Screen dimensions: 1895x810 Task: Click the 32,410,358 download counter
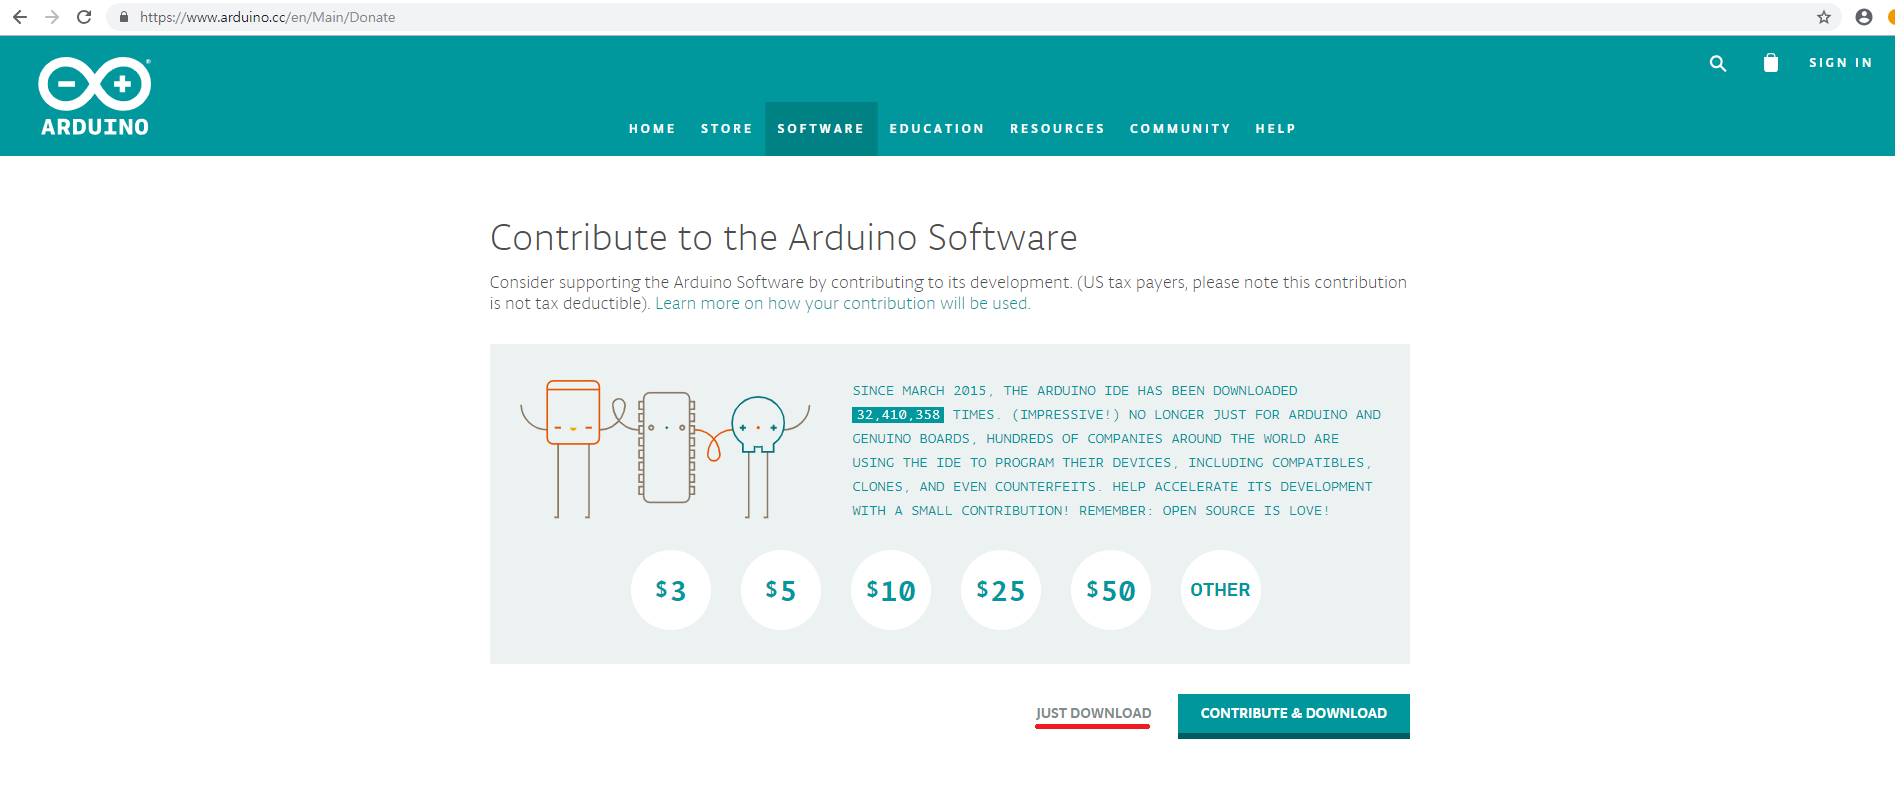click(898, 415)
